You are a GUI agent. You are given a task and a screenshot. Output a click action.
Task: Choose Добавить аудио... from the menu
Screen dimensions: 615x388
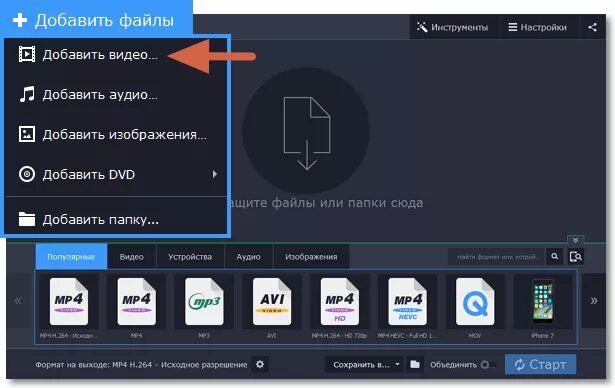pos(116,95)
